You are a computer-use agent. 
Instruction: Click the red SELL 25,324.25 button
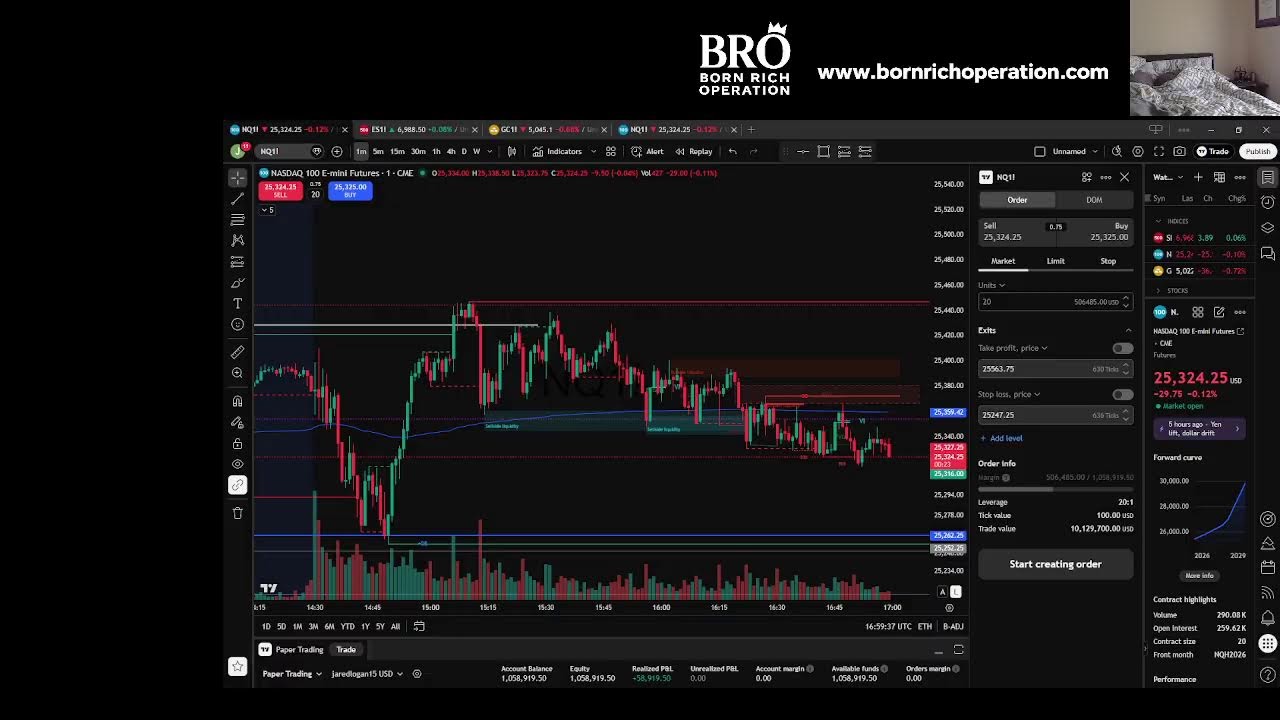click(280, 190)
